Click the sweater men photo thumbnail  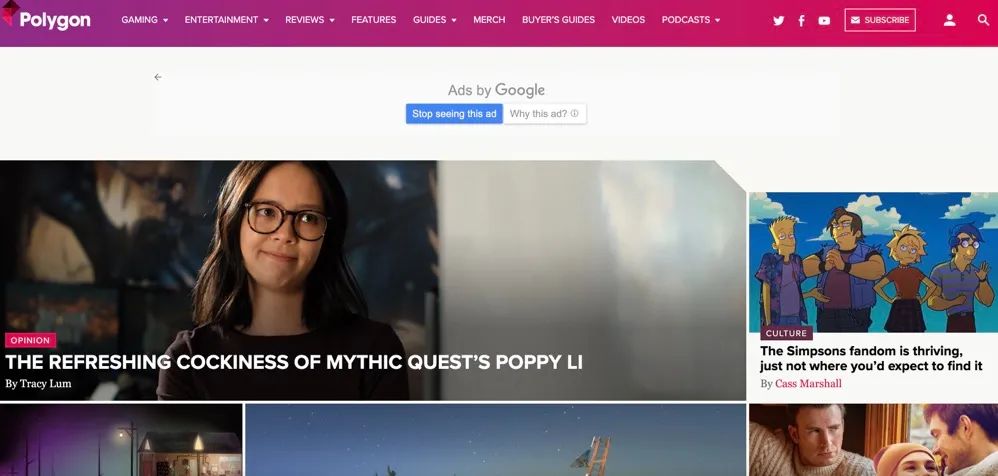[x=873, y=440]
